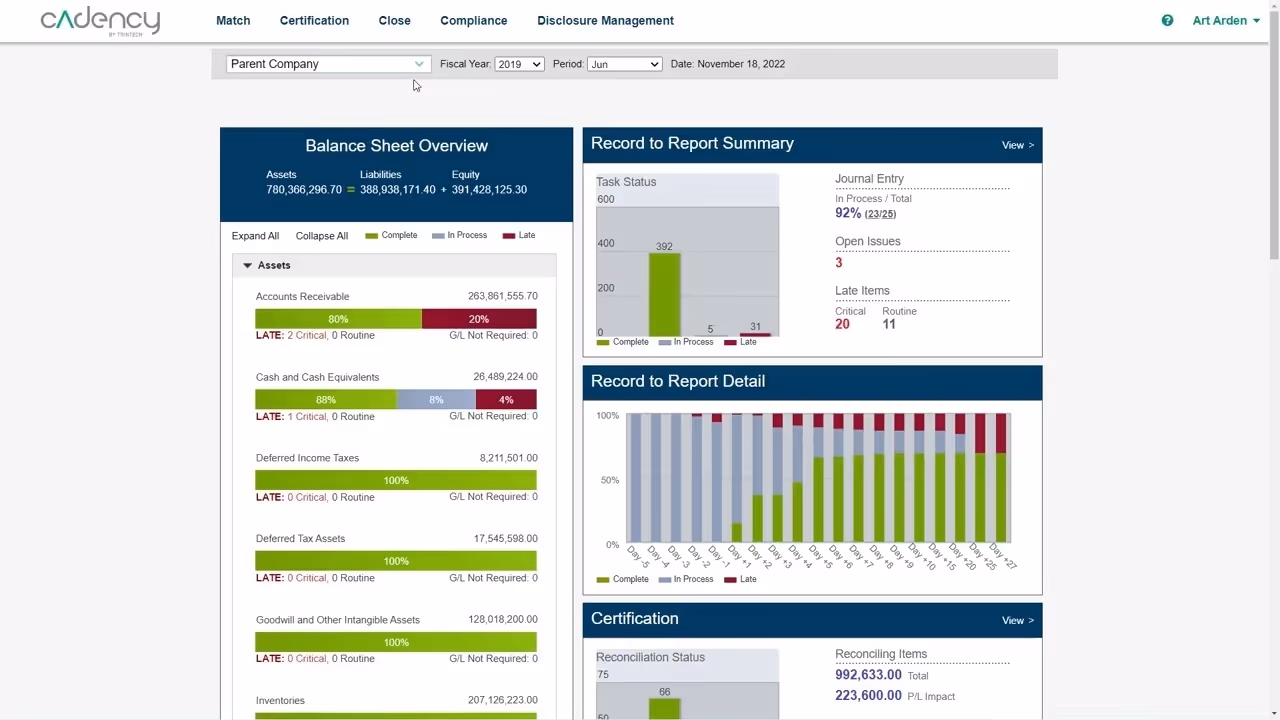Click the In Process legend swatch in Balance Sheet Overview

pos(438,235)
